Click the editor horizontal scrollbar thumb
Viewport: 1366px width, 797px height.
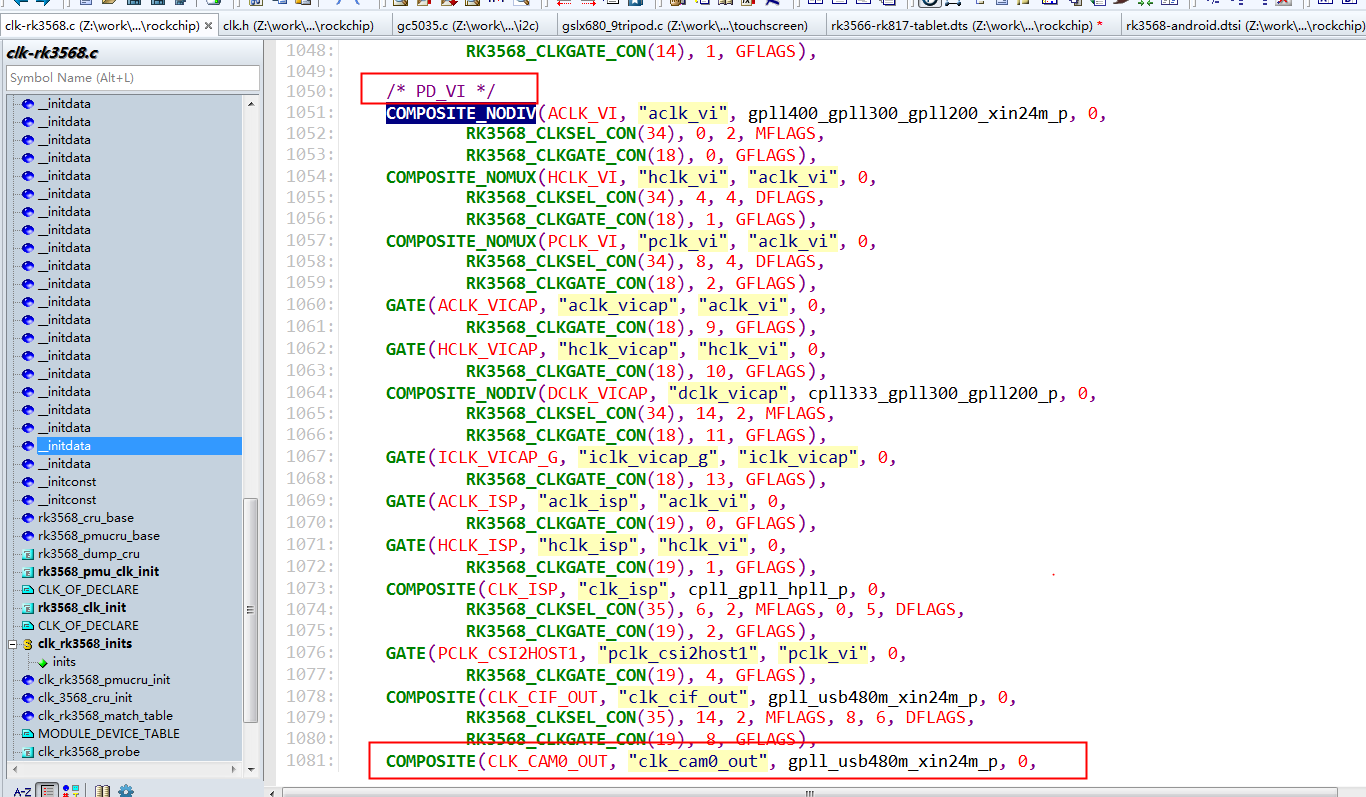tap(810, 790)
